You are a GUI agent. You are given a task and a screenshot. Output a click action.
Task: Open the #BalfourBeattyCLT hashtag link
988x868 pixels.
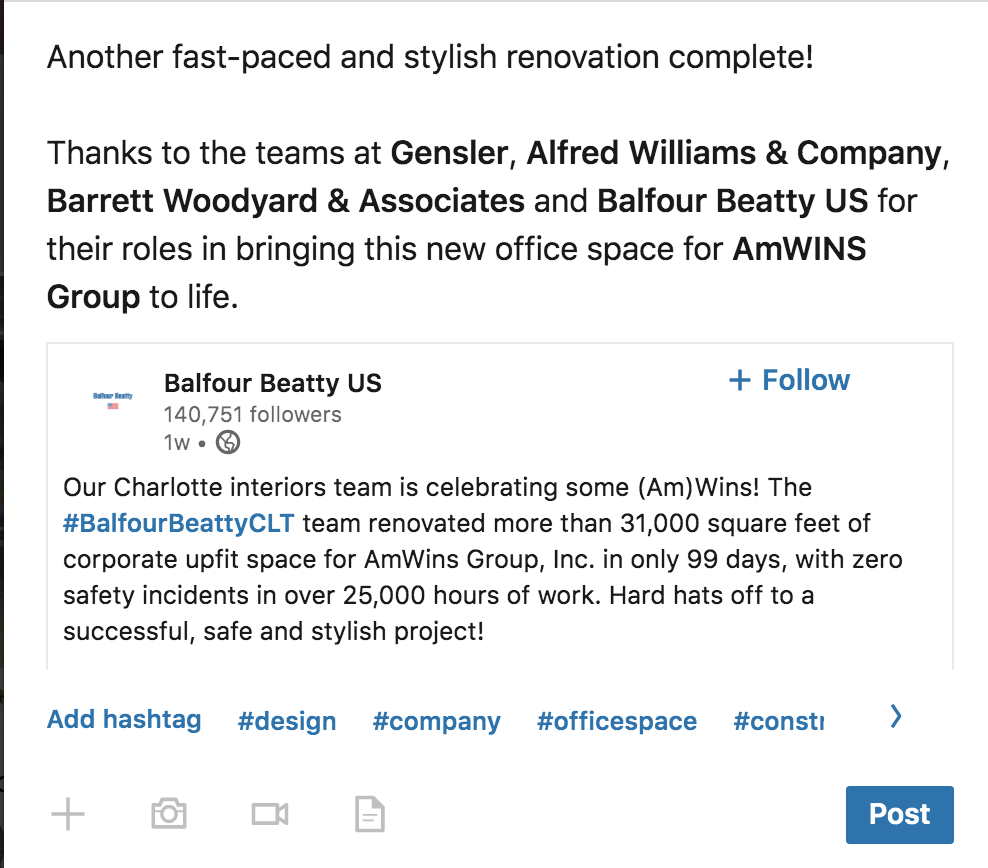pos(181,523)
